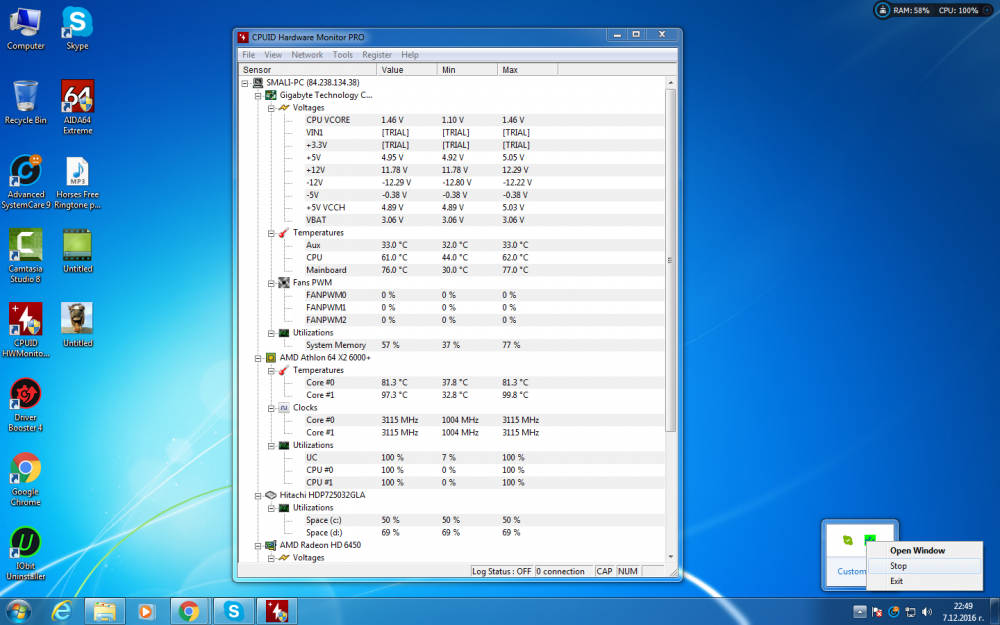Open the Network menu
Screen dimensions: 1000x625
point(307,55)
